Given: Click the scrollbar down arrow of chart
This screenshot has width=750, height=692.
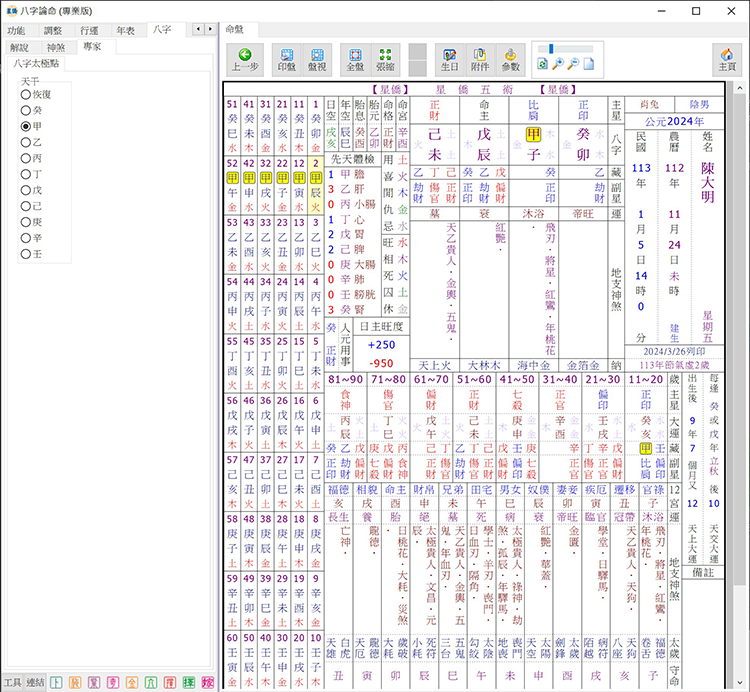Looking at the screenshot, I should pyautogui.click(x=739, y=683).
